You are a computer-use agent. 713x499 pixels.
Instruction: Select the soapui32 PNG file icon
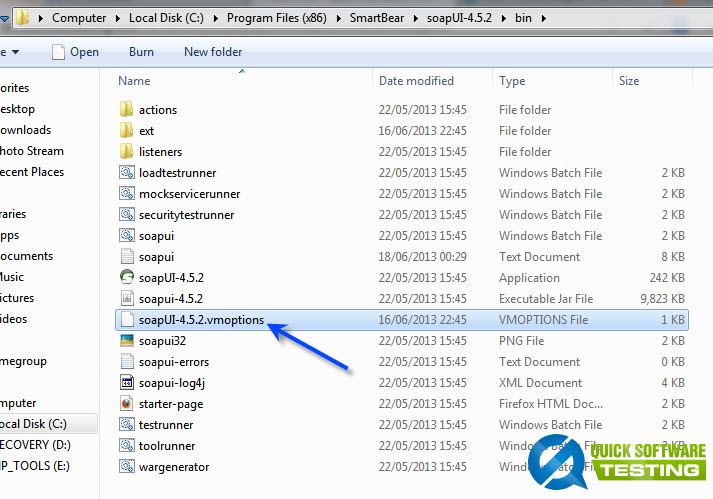point(126,341)
